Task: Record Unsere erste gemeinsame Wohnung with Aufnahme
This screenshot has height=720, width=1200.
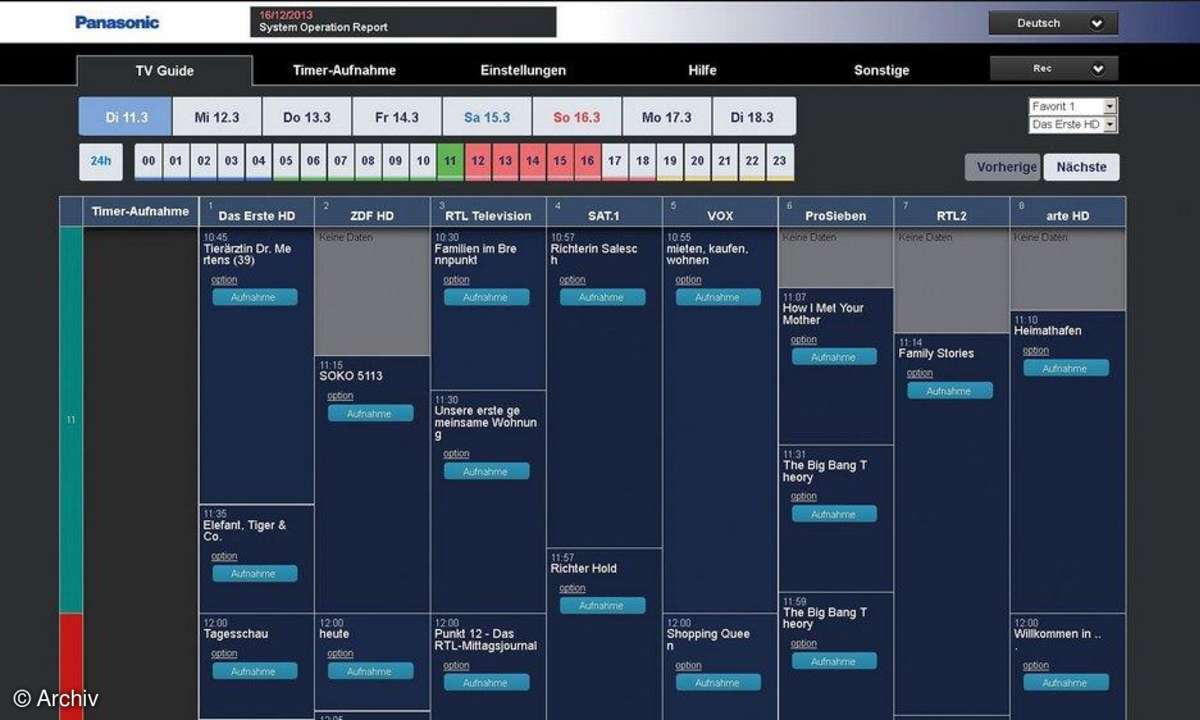Action: pos(486,471)
